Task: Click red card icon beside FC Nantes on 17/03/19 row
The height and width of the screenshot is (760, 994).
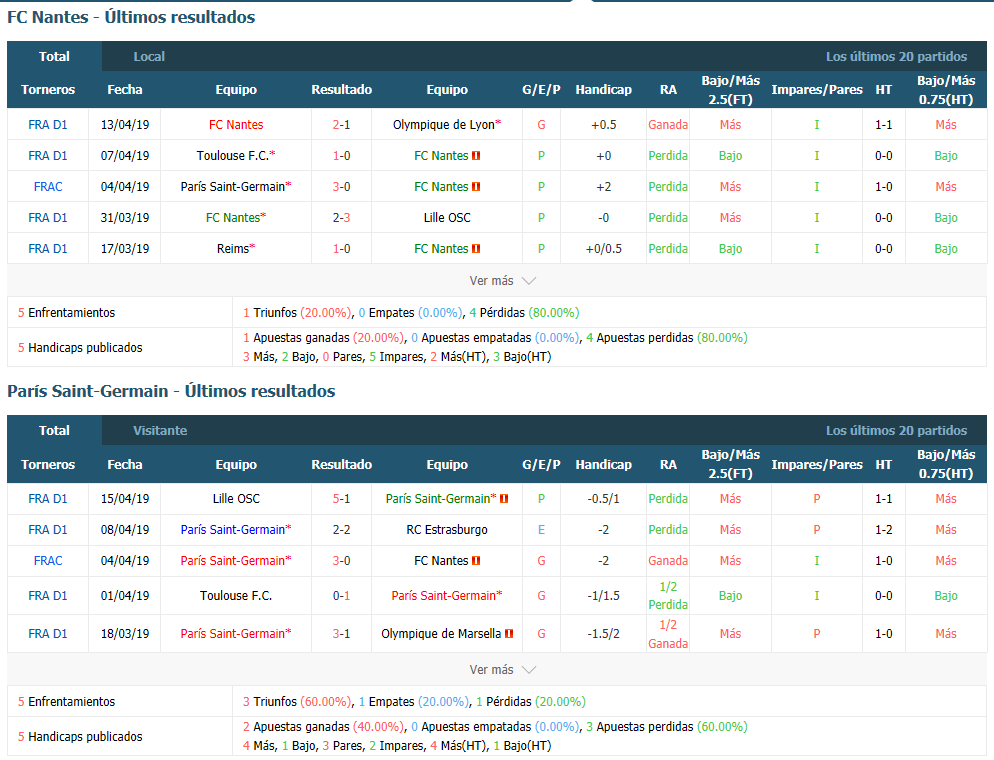Action: [x=476, y=249]
